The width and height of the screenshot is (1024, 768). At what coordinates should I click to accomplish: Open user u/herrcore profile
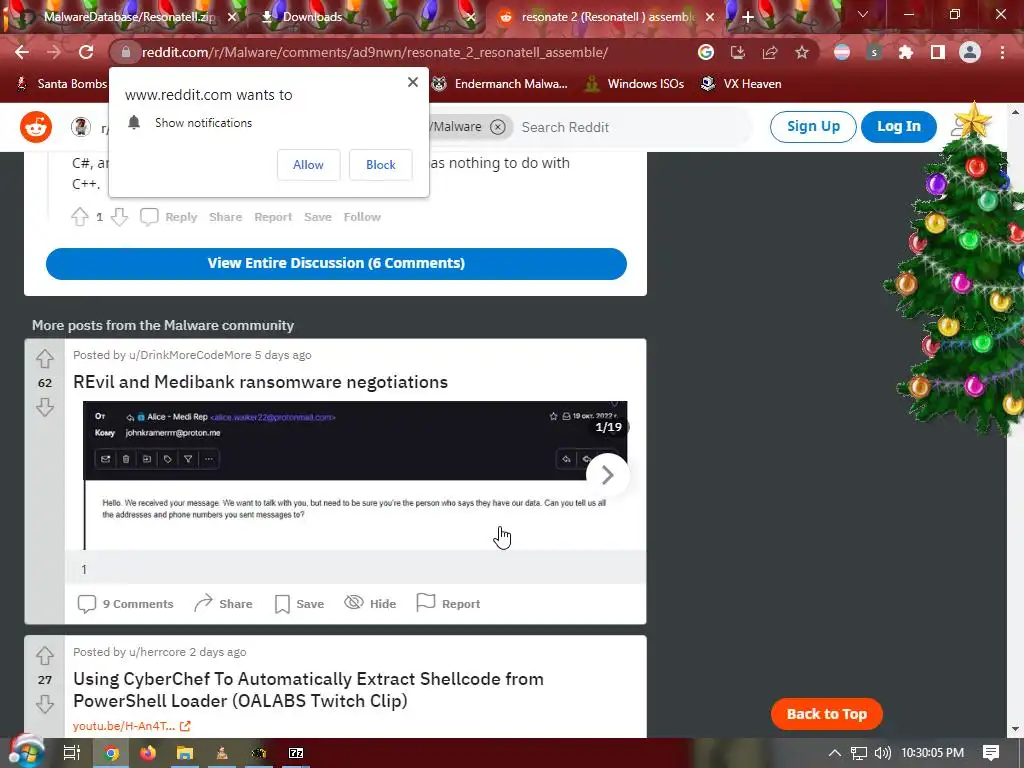[157, 652]
